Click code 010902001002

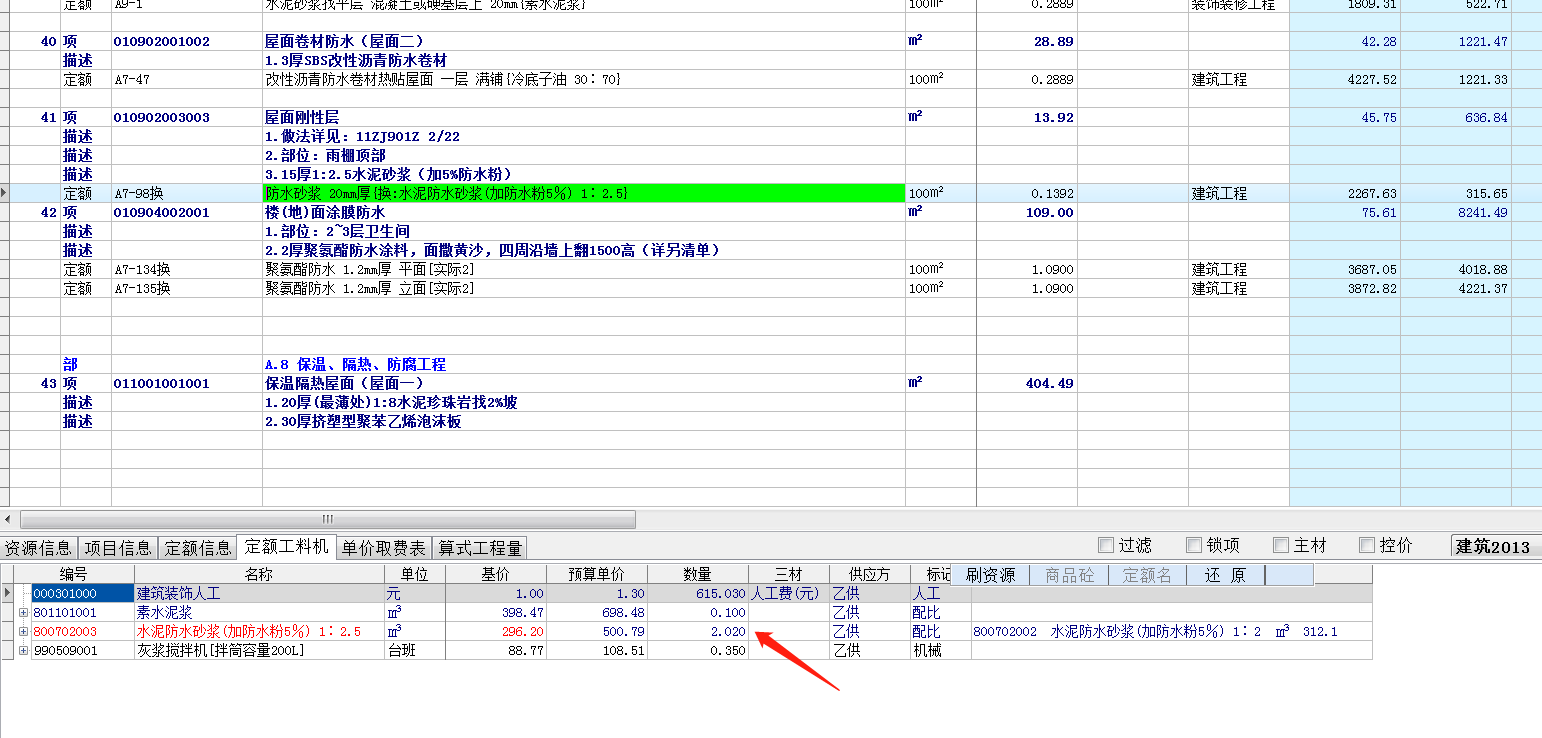point(162,42)
